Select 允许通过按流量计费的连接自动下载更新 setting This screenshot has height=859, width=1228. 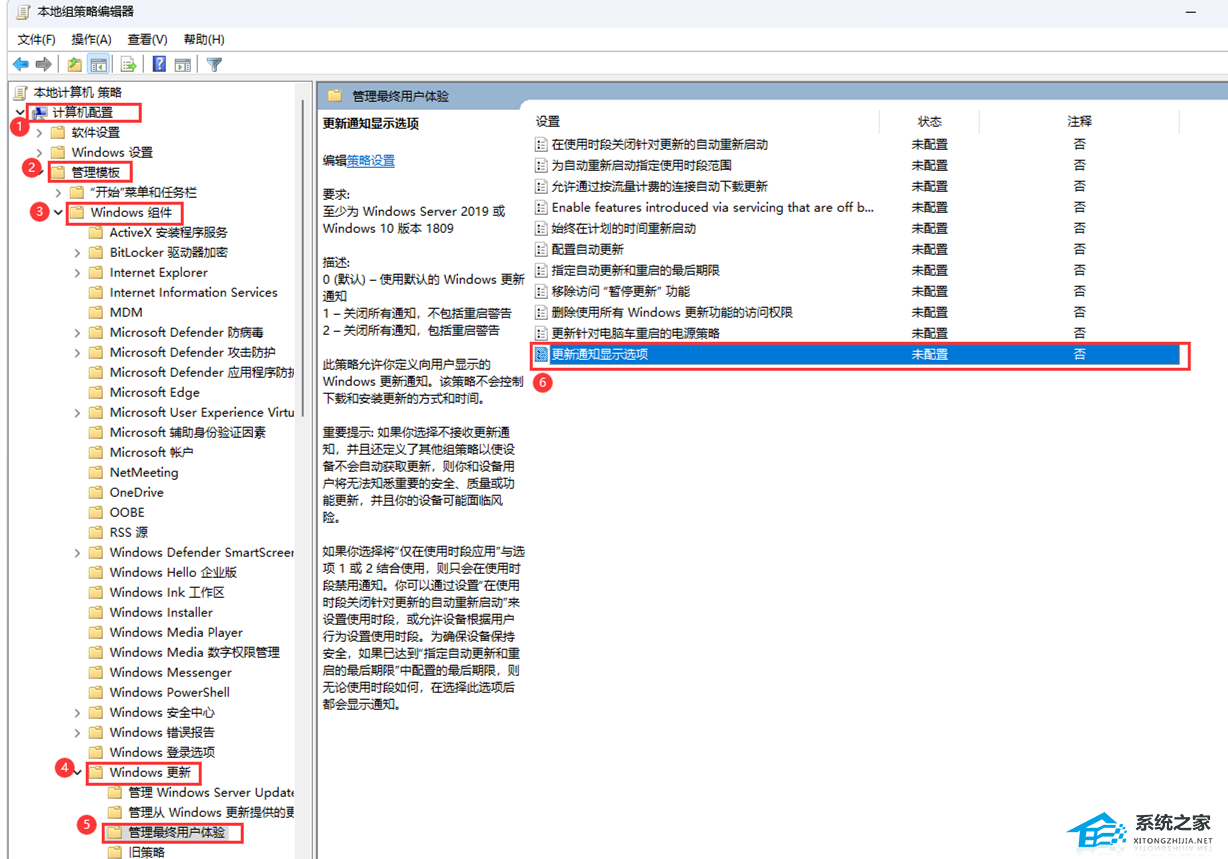click(659, 186)
